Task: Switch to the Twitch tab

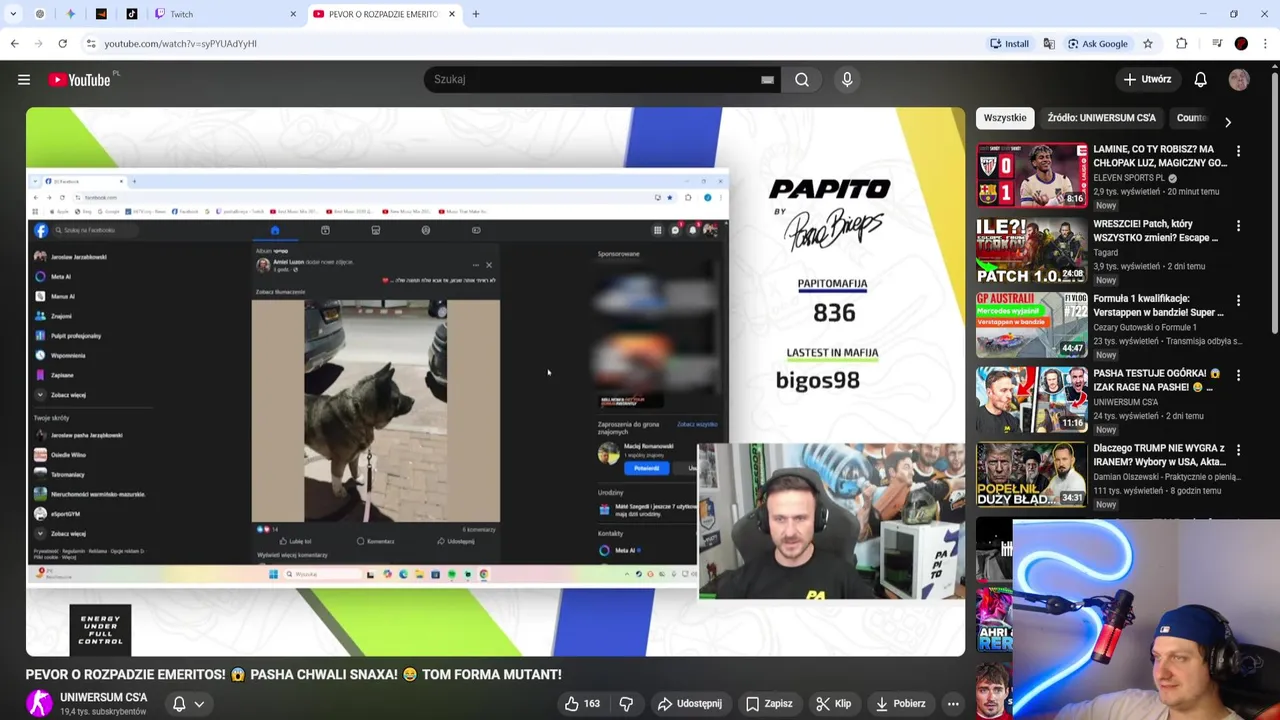Action: click(225, 14)
